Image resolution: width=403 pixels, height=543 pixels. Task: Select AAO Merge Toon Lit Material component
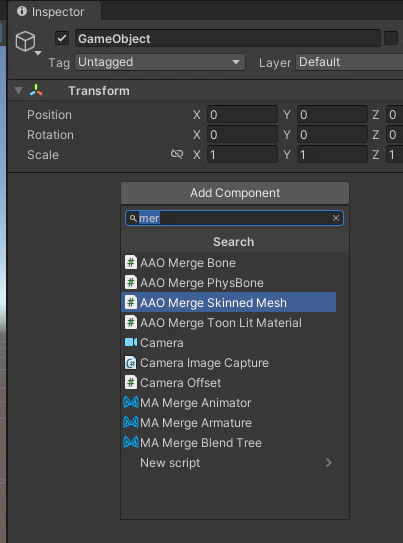tap(229, 323)
